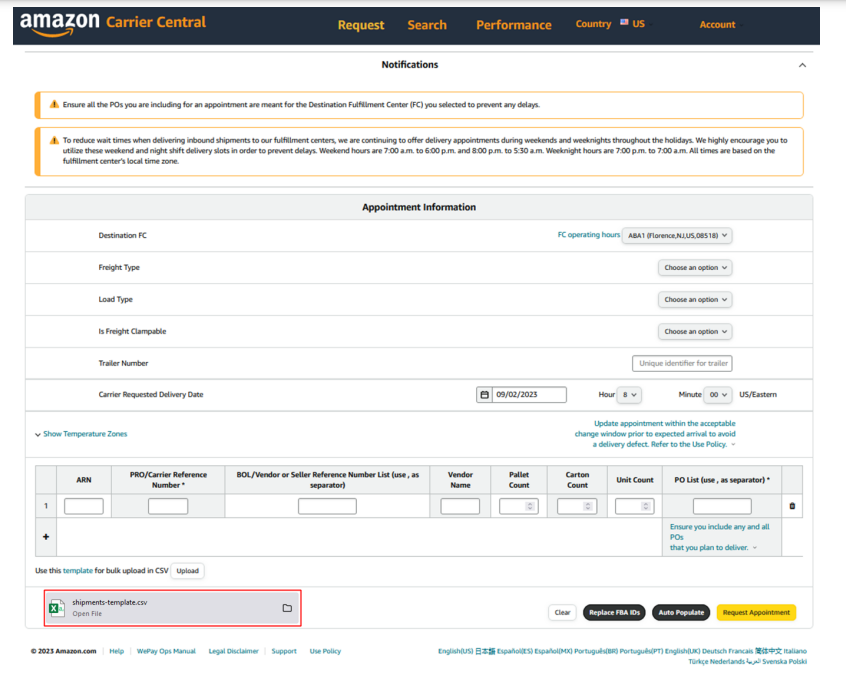Viewport: 846px width, 674px height.
Task: Open the Search menu
Action: [427, 25]
